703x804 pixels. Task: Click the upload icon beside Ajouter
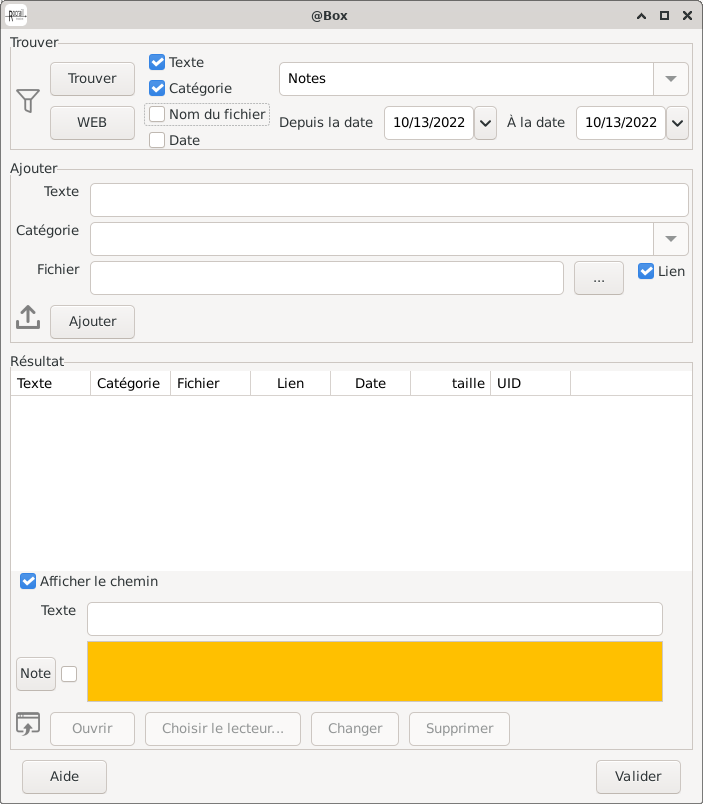(28, 318)
